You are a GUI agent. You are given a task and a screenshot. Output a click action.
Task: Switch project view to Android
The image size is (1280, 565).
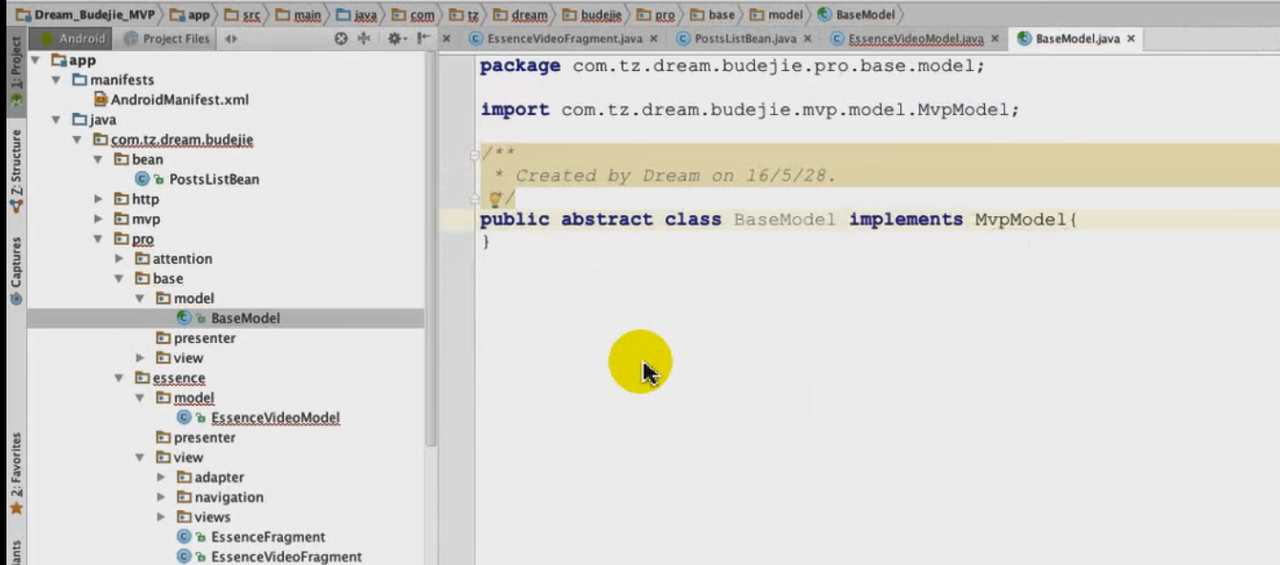tap(72, 39)
